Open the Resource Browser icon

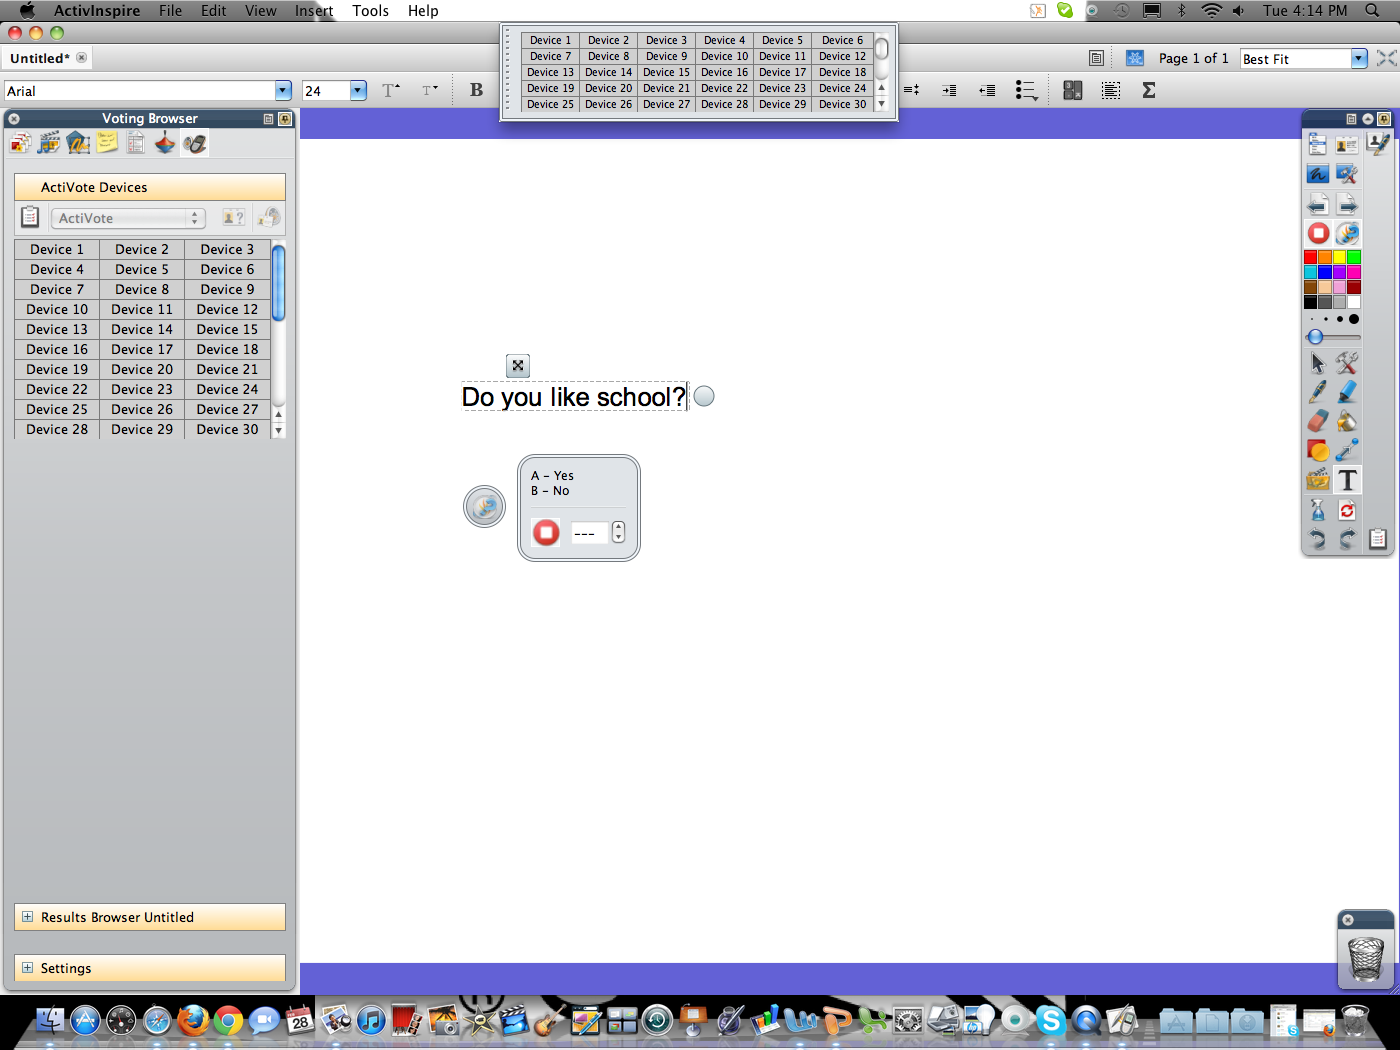pyautogui.click(x=49, y=143)
